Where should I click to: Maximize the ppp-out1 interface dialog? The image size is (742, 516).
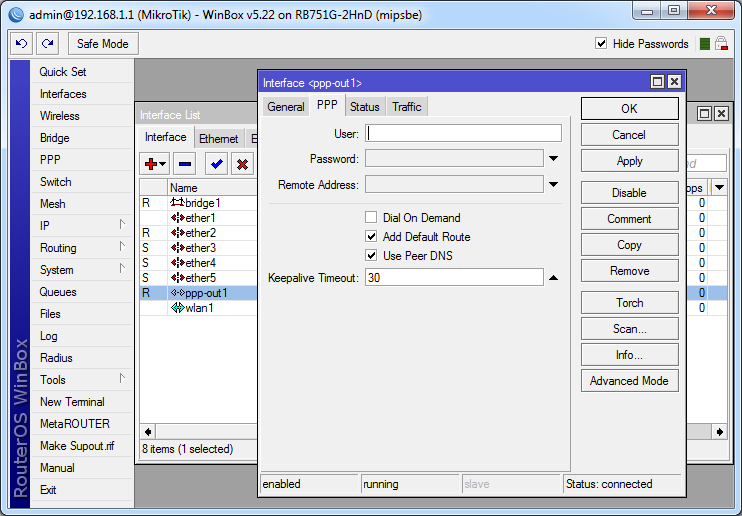coord(657,82)
